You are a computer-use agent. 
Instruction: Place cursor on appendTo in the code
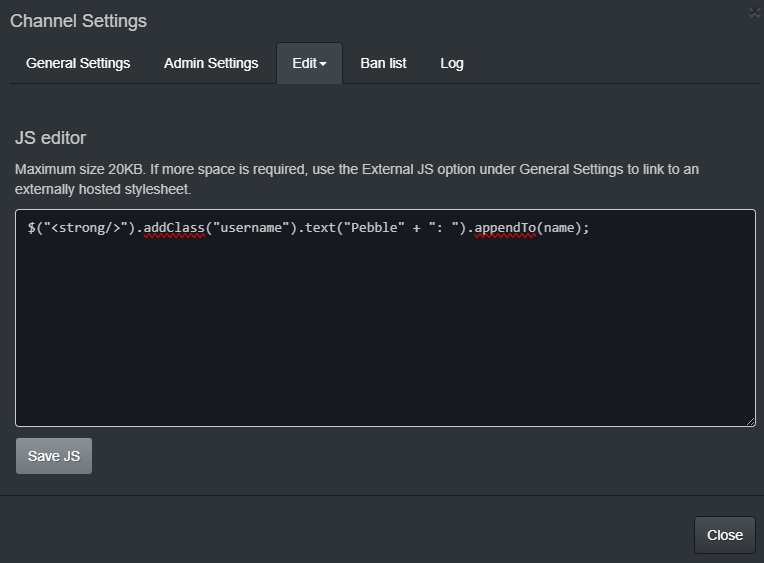(506, 227)
